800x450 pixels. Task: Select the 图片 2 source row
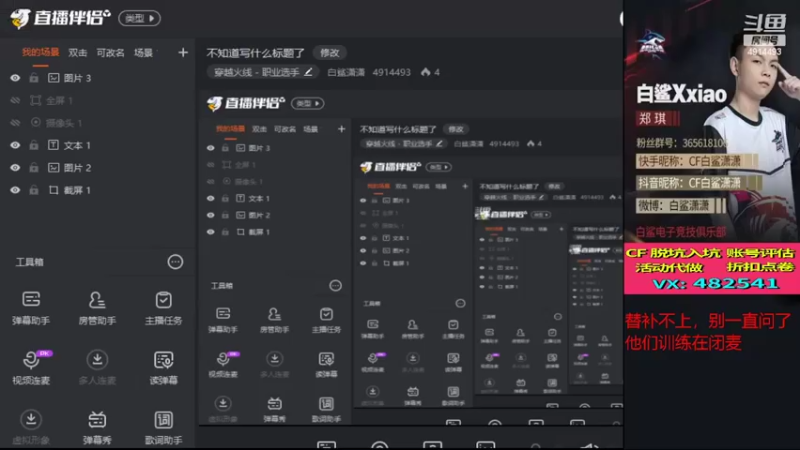(x=97, y=168)
